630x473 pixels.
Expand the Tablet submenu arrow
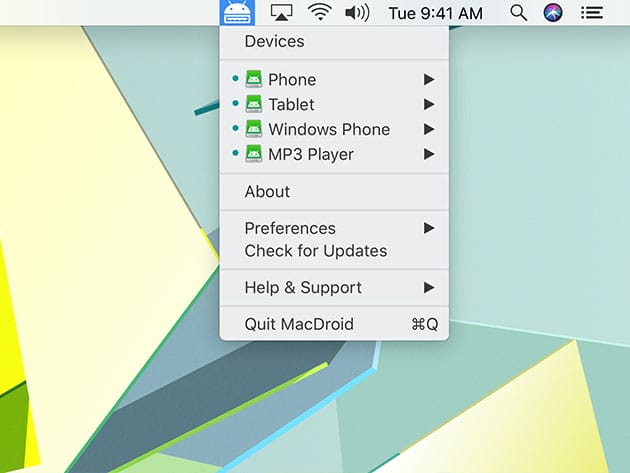[x=429, y=104]
